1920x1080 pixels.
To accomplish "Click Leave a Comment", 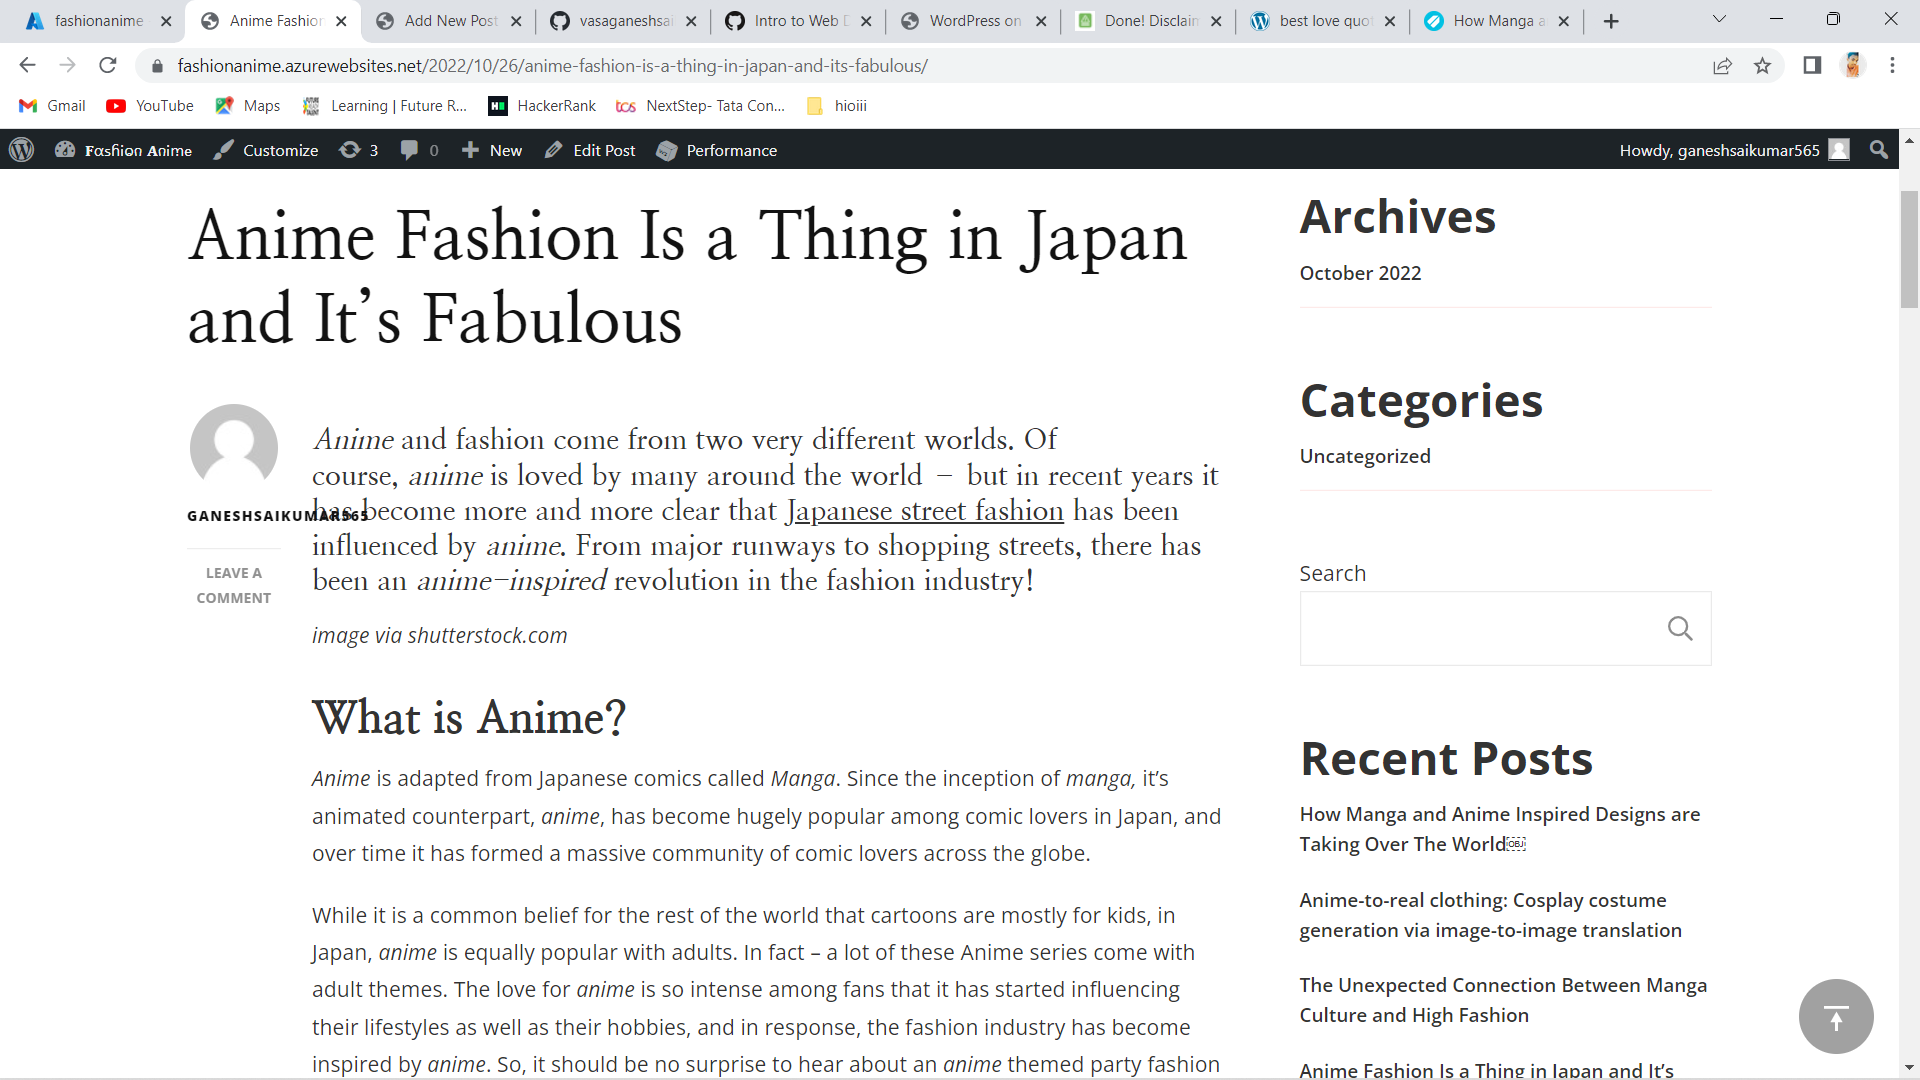I will click(x=233, y=584).
